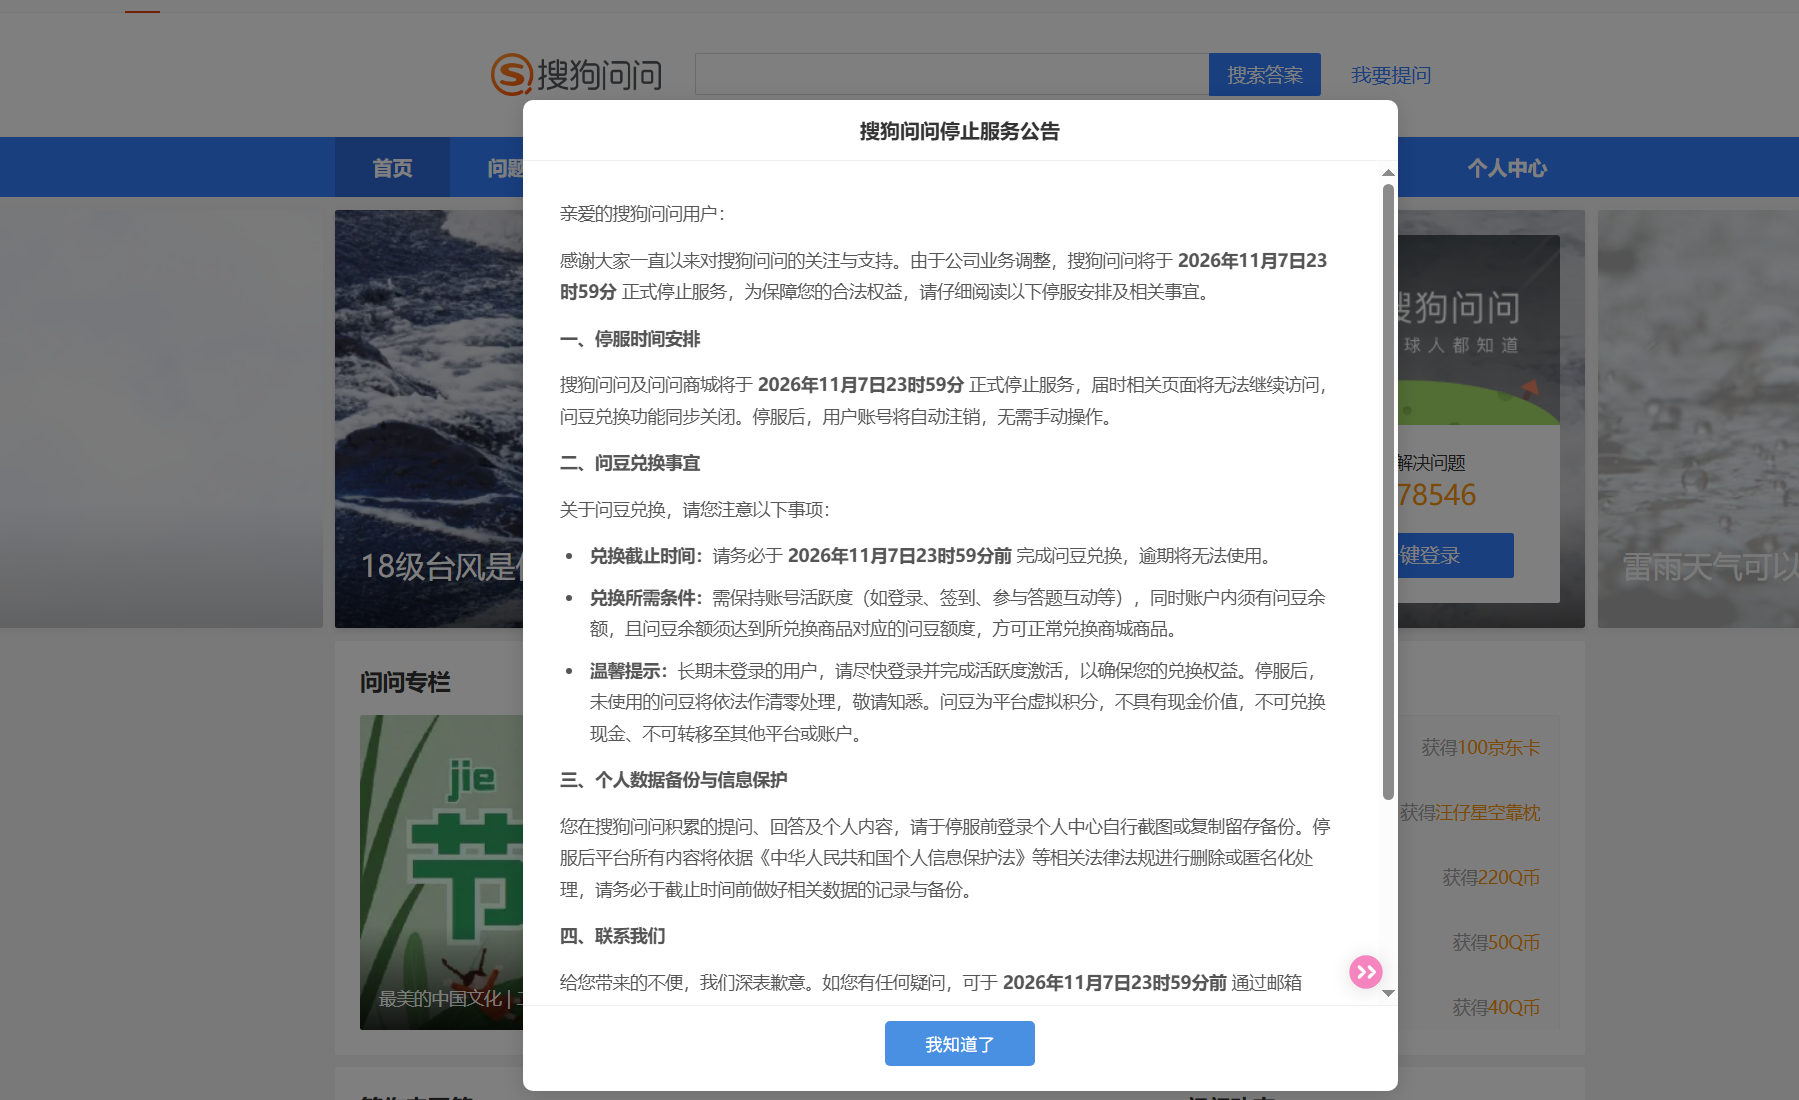Screen dimensions: 1799x1100
Task: Click the 获得220Q币 entry
Action: click(1490, 877)
